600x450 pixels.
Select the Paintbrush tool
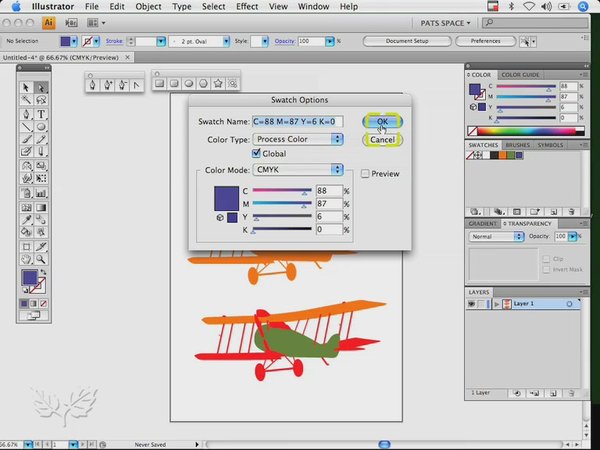point(26,139)
